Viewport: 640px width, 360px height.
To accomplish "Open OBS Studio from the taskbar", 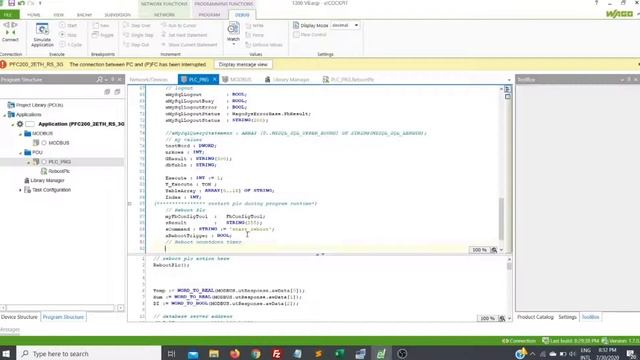I will [x=402, y=353].
